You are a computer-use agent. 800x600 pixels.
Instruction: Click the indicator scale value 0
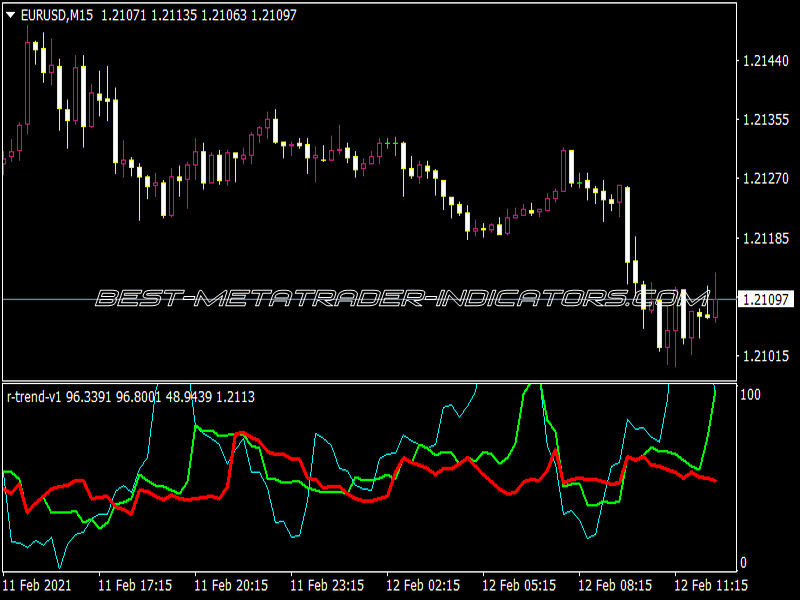pyautogui.click(x=743, y=562)
